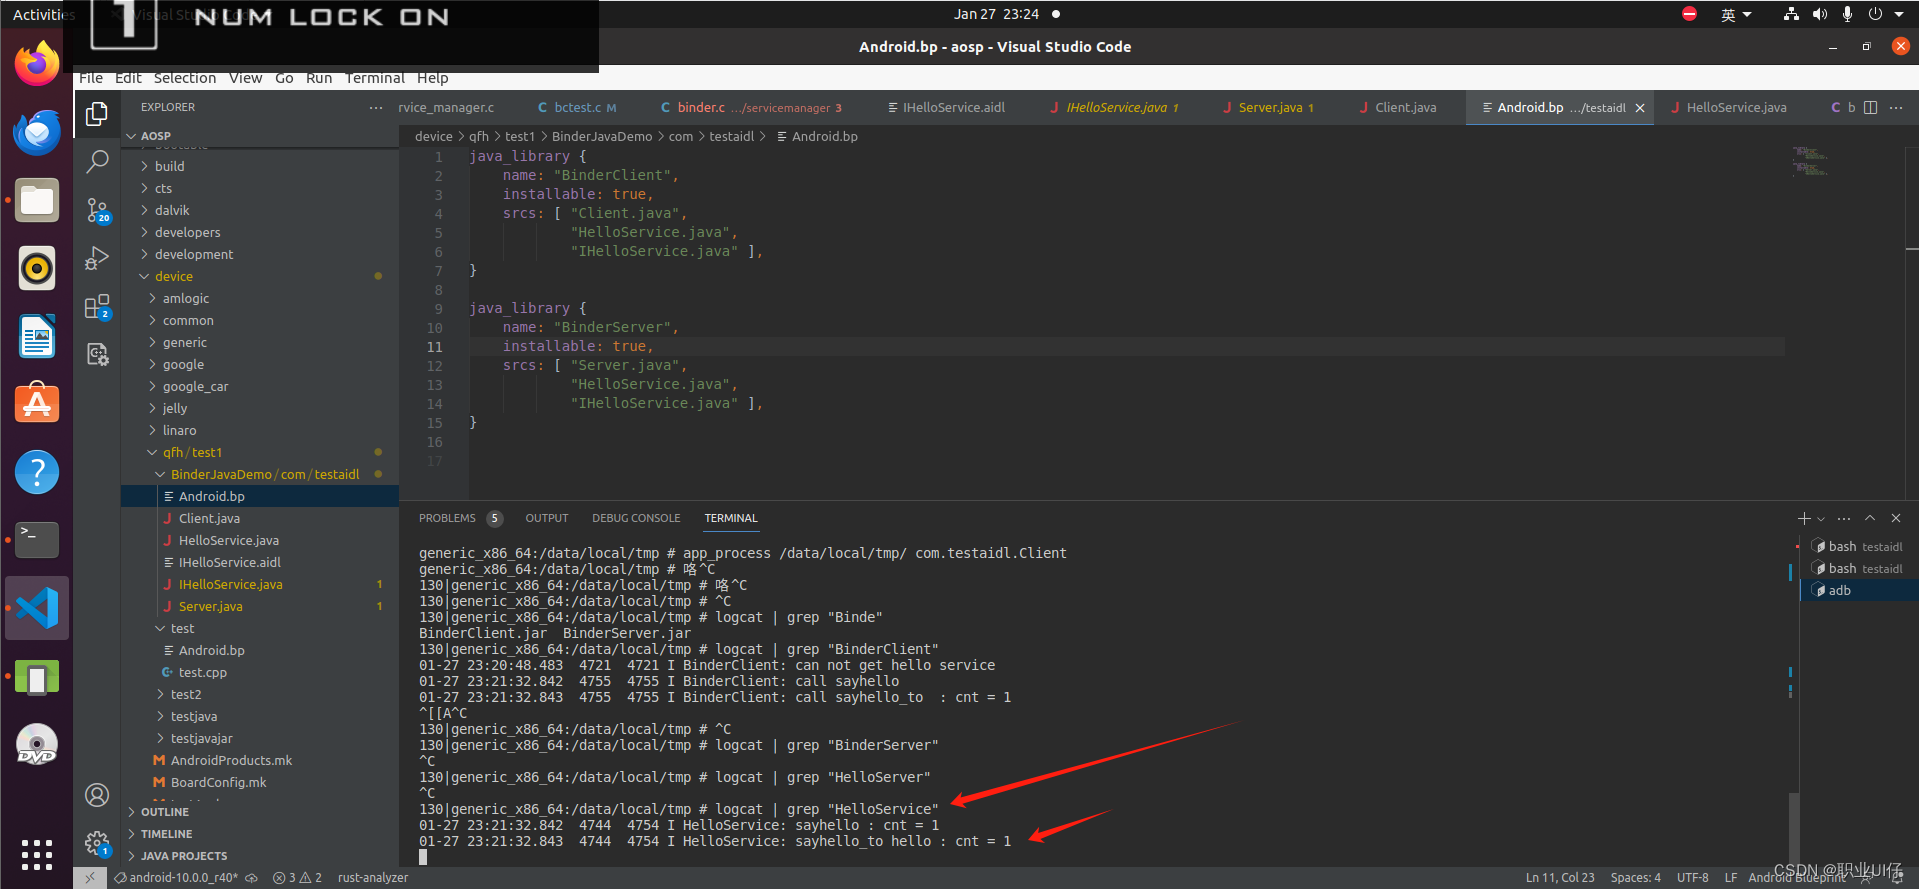The image size is (1919, 889).
Task: Open the input method language indicator
Action: coord(1735,14)
